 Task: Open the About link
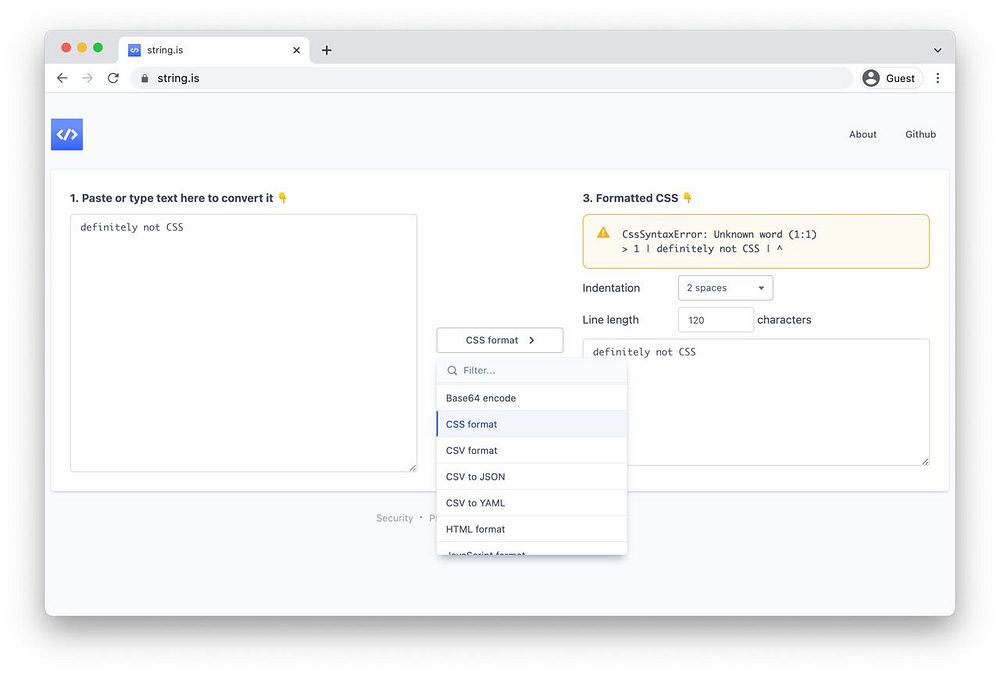point(862,135)
